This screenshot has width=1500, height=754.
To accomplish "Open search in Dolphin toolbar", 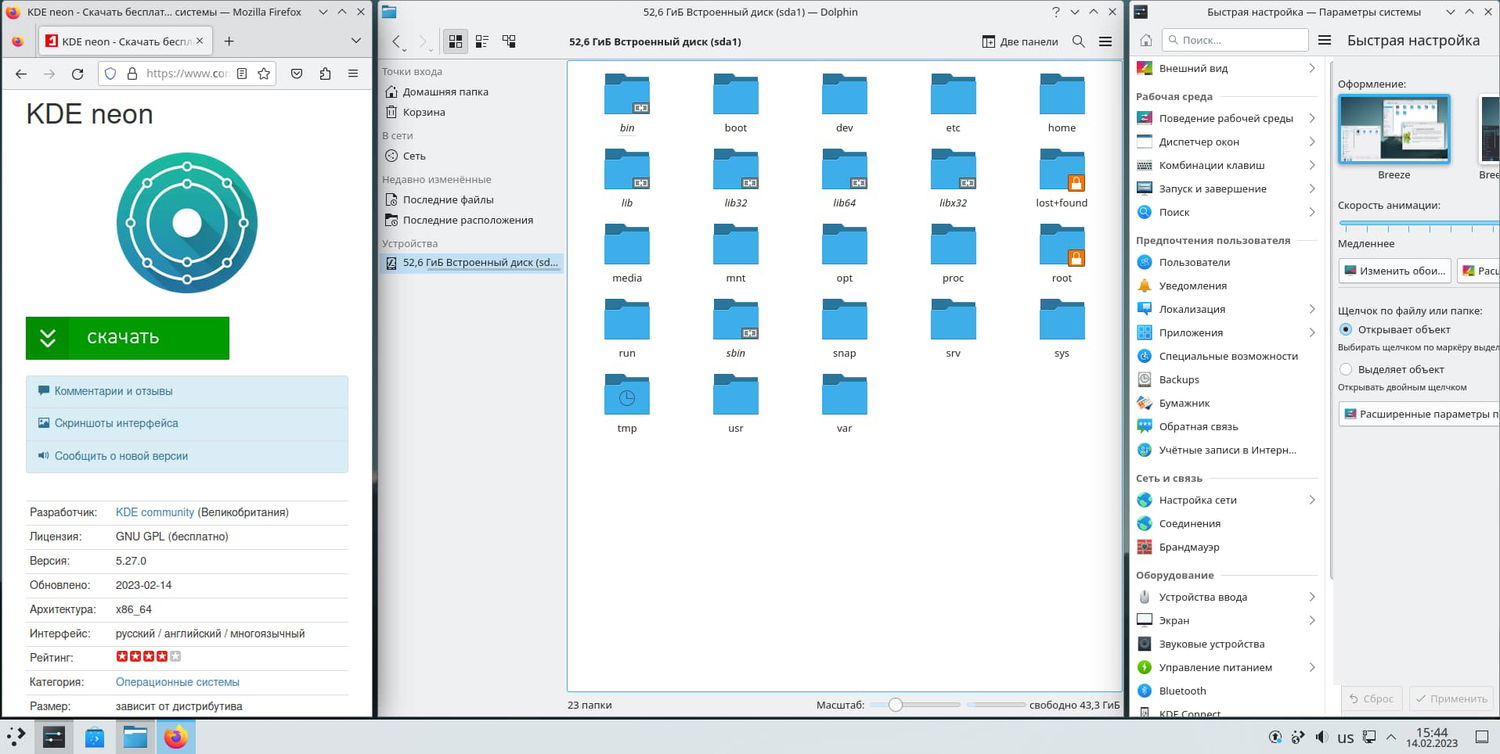I will (x=1079, y=42).
